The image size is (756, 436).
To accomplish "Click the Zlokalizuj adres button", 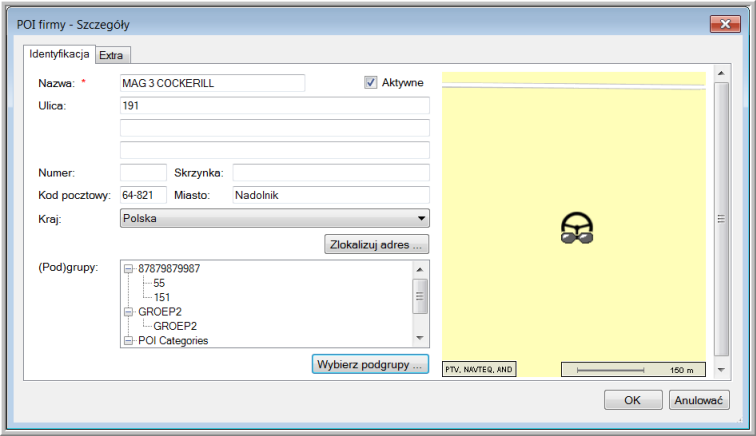I will pos(377,243).
